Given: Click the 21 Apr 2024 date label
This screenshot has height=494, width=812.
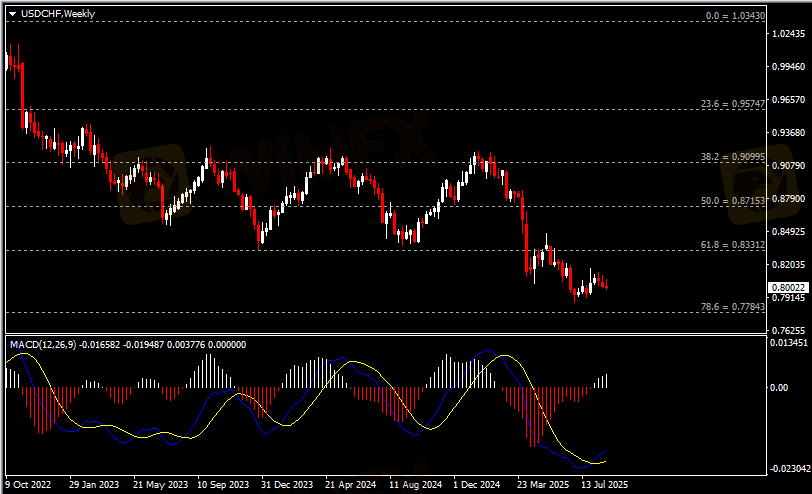Looking at the screenshot, I should click(x=351, y=485).
